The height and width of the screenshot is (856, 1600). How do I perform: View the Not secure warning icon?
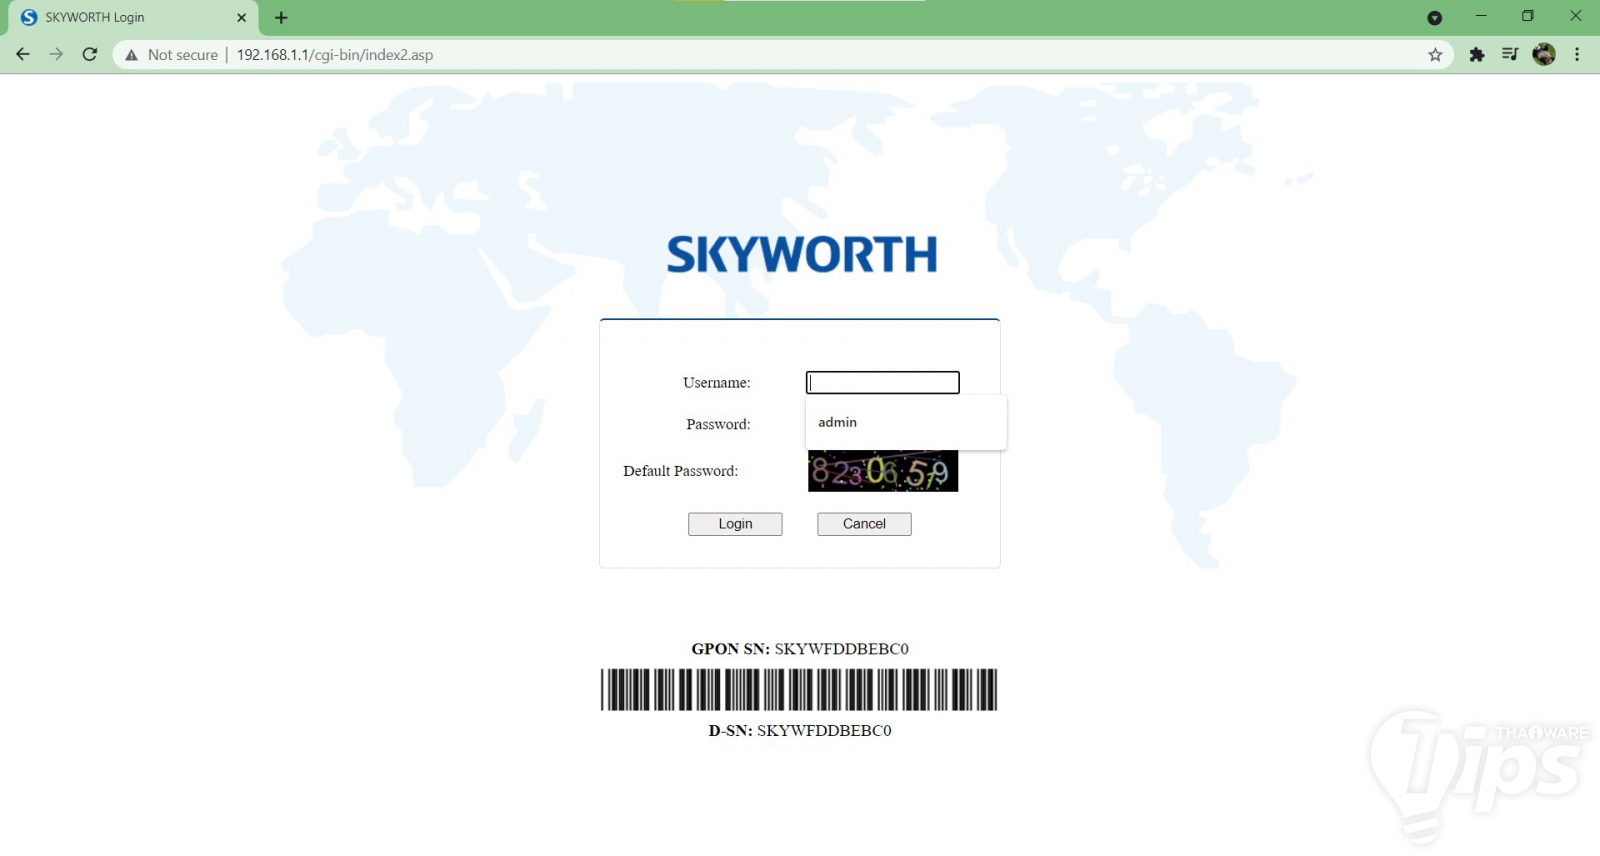tap(131, 55)
